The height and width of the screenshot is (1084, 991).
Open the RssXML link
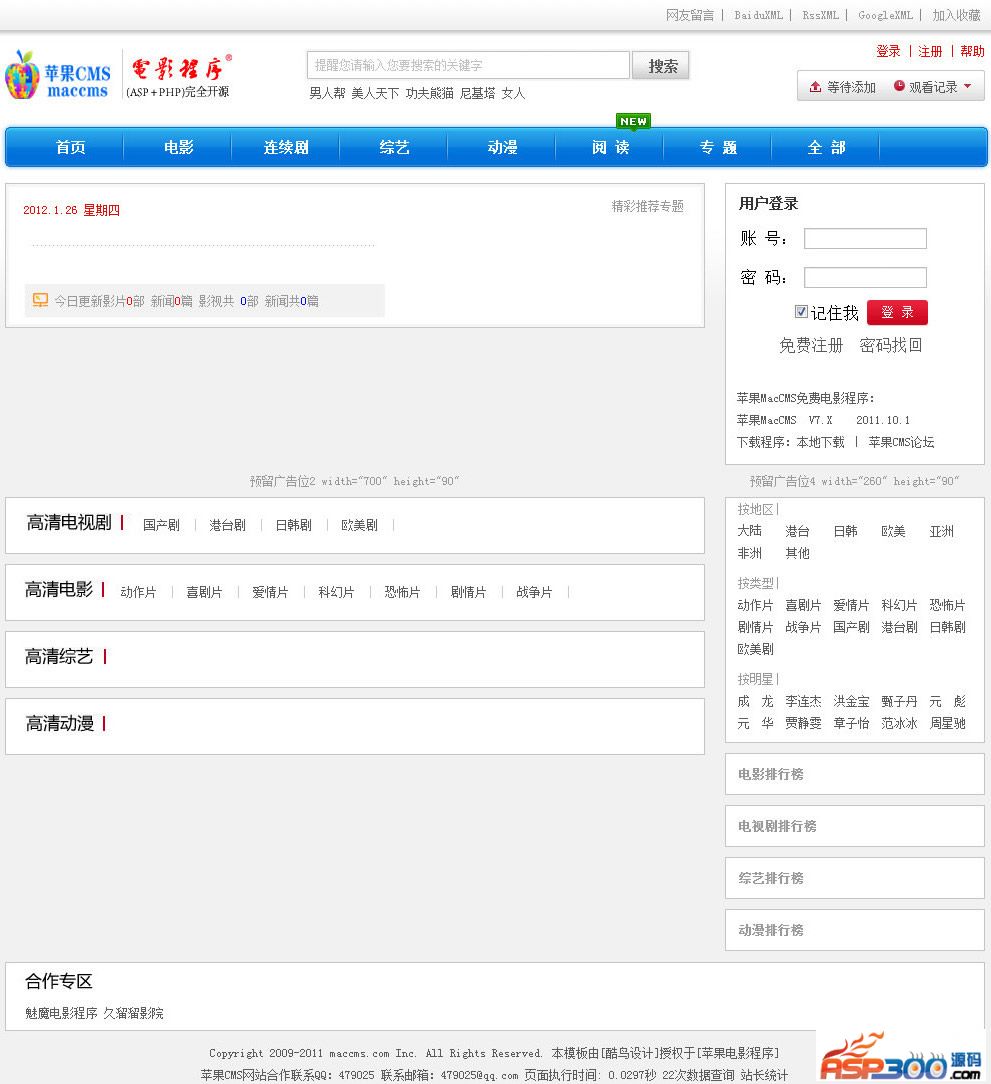(x=820, y=15)
